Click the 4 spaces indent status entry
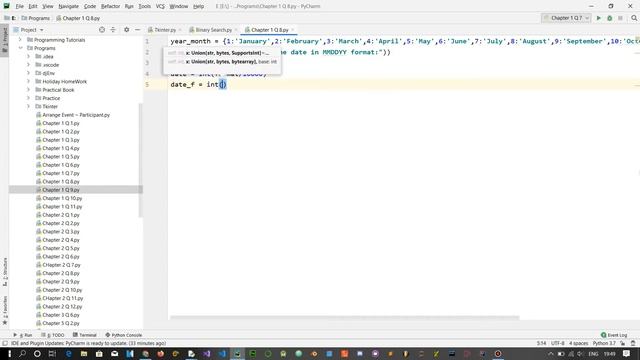 578,343
